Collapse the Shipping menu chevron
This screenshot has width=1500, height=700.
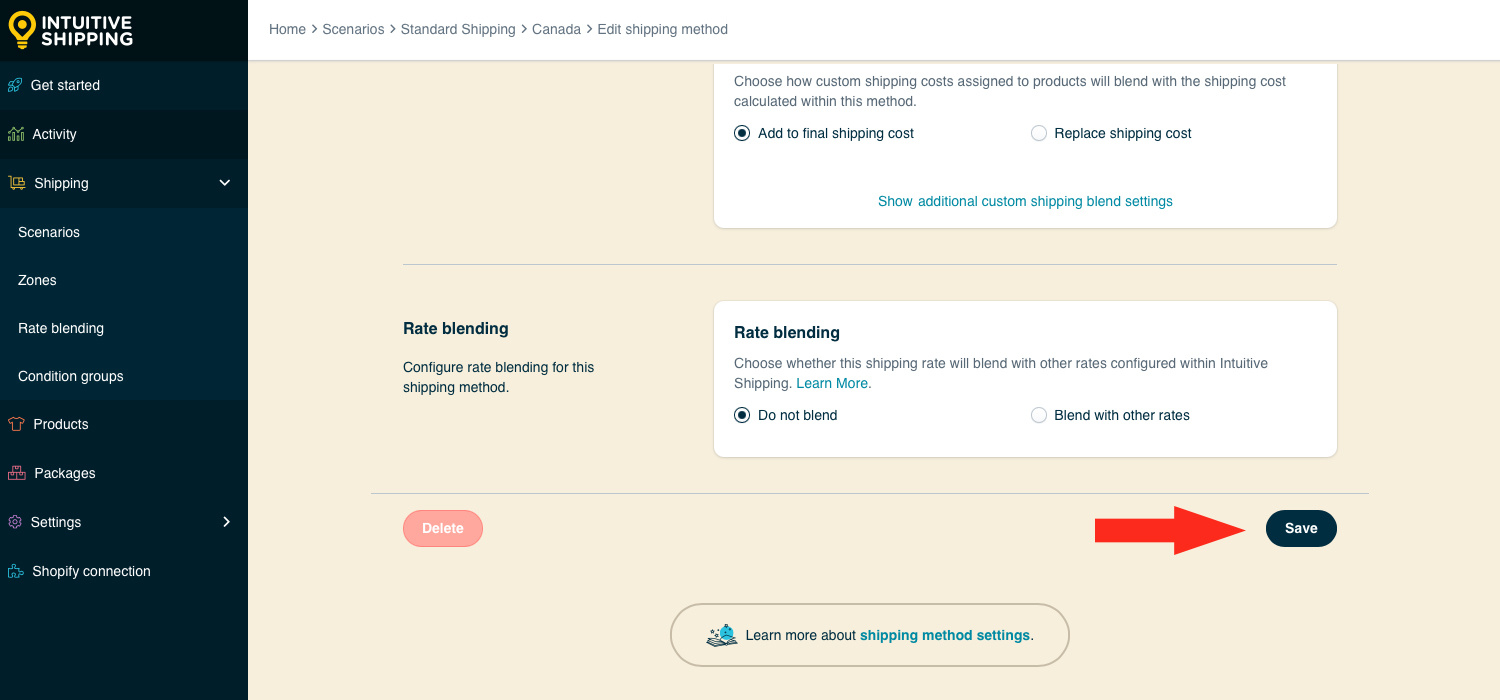225,183
